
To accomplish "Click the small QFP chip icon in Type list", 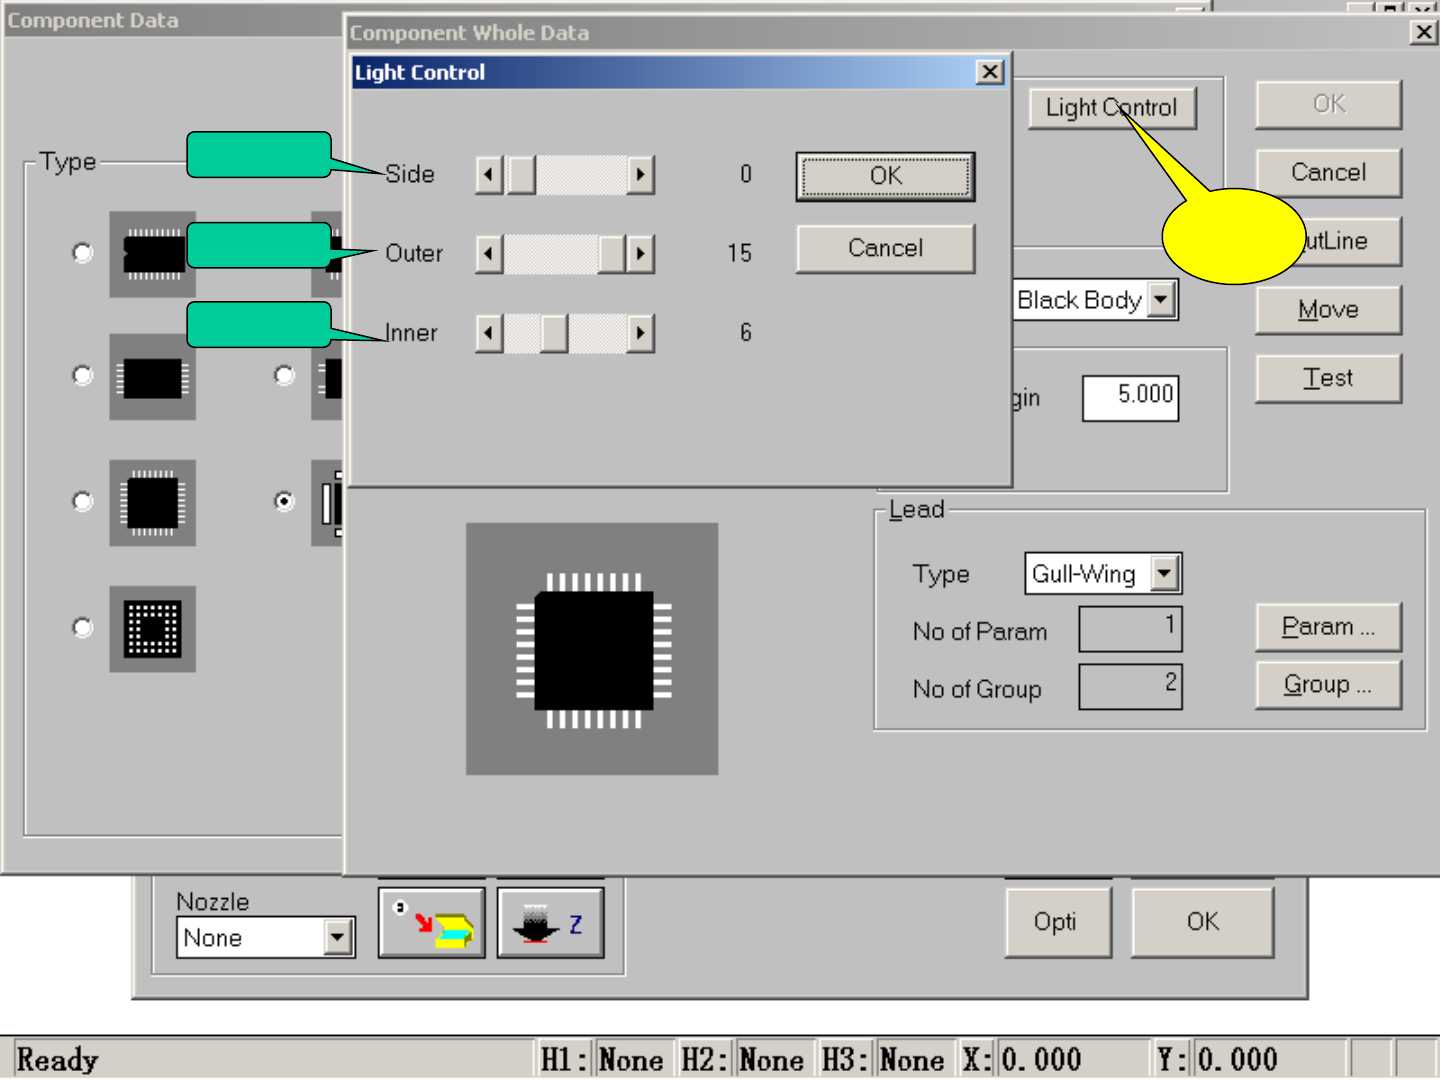I will click(152, 503).
